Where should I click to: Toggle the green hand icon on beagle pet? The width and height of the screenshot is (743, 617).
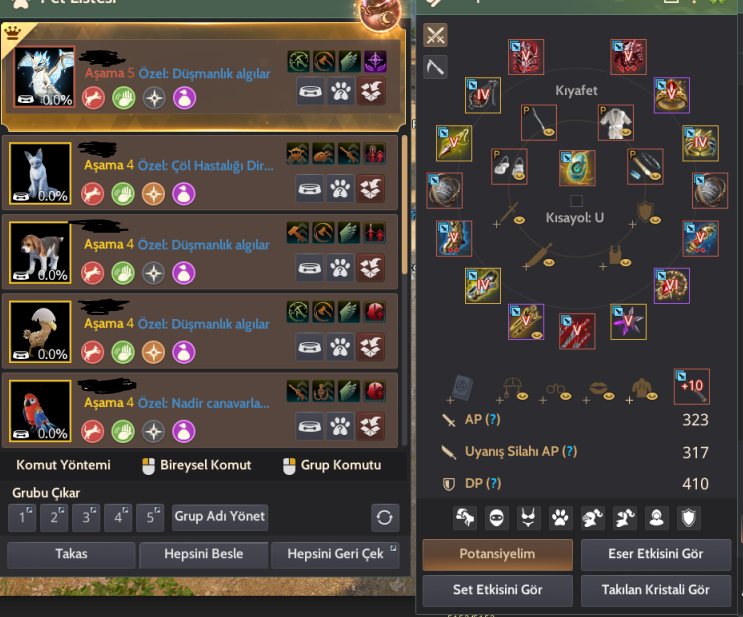coord(123,273)
